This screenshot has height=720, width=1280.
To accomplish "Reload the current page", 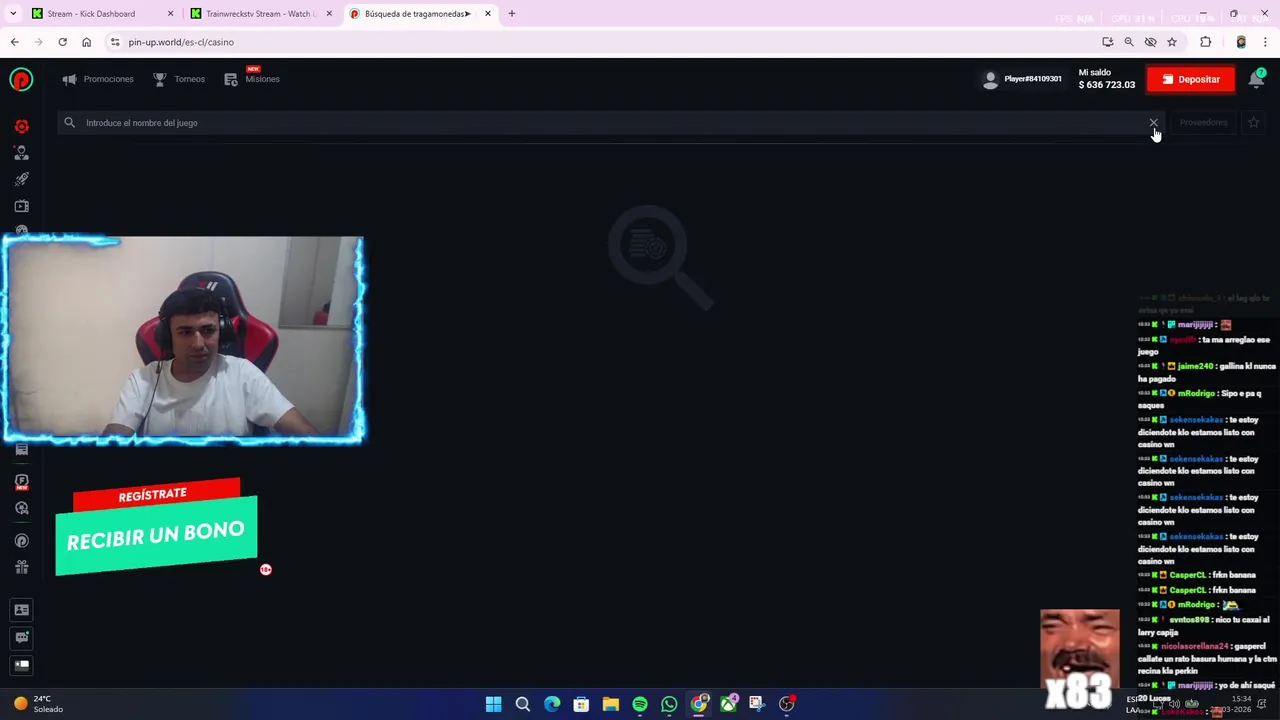I will pyautogui.click(x=62, y=42).
